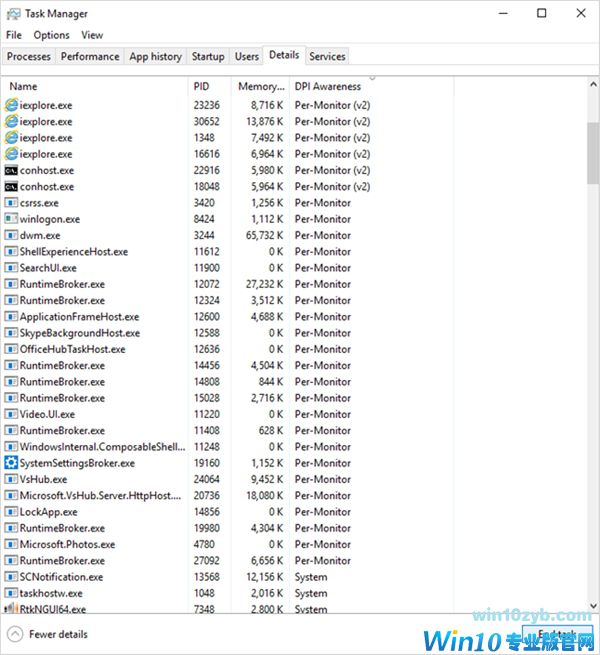Select RuntimeBroker.exe row with PID 12072
Screen dimensions: 600x655
229,284
